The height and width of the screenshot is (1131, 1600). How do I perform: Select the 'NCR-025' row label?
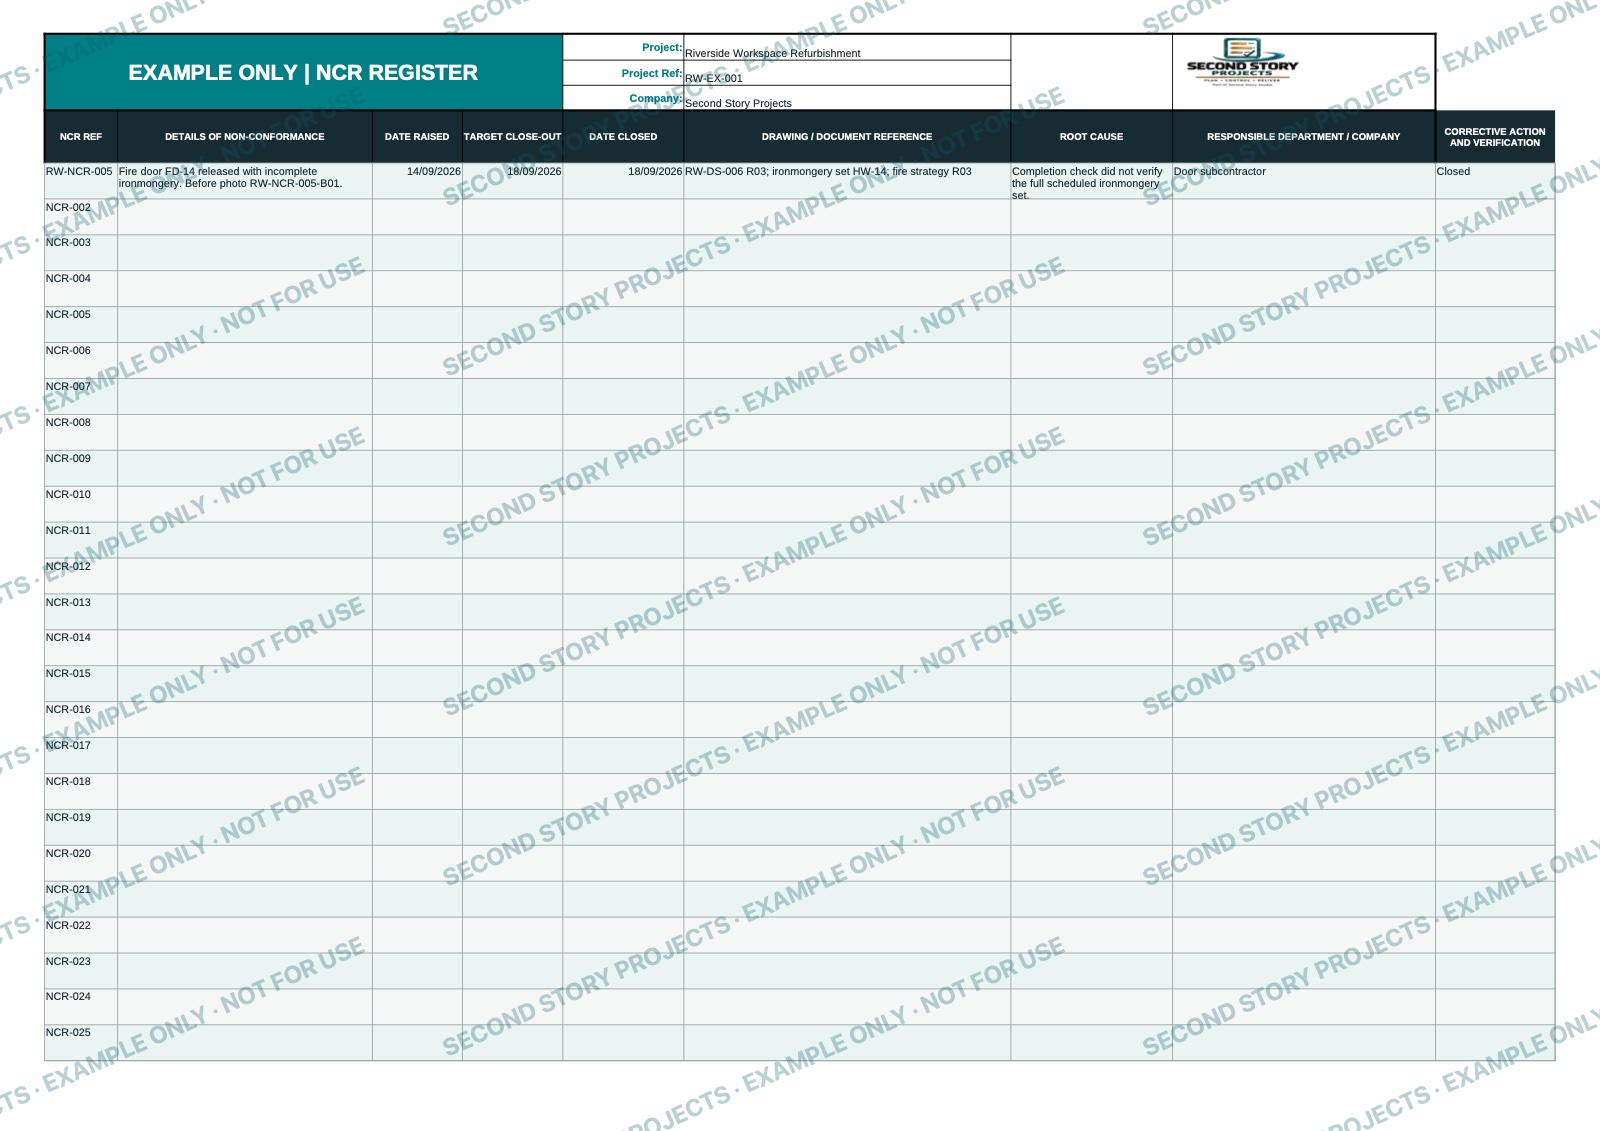click(x=68, y=1032)
